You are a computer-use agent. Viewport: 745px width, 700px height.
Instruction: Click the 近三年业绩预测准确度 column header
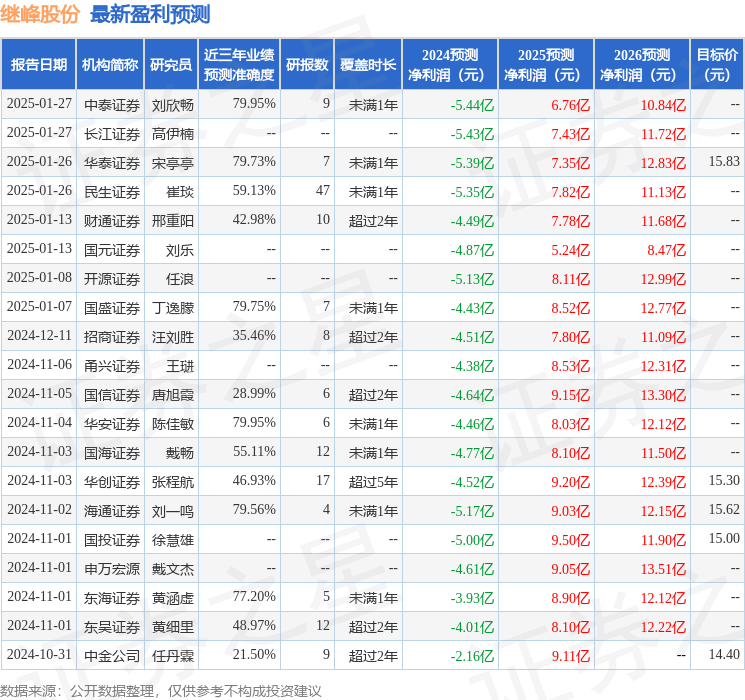tap(239, 64)
